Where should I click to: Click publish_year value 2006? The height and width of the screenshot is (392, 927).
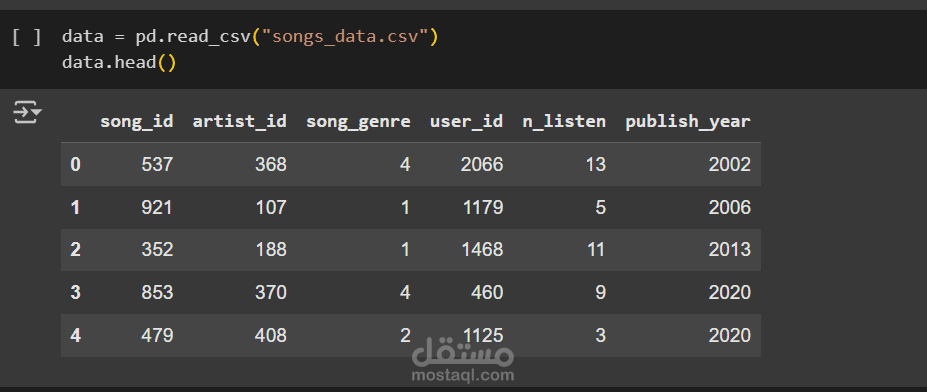[730, 208]
